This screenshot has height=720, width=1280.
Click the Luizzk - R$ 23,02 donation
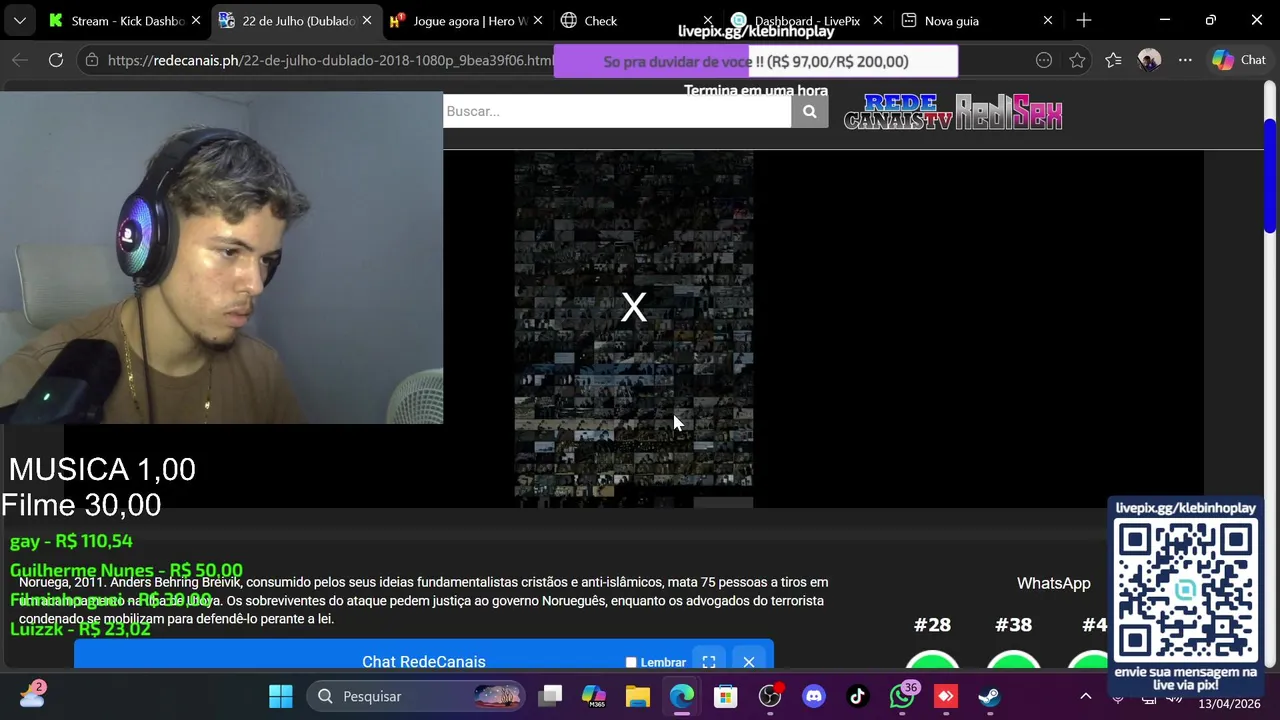80,629
